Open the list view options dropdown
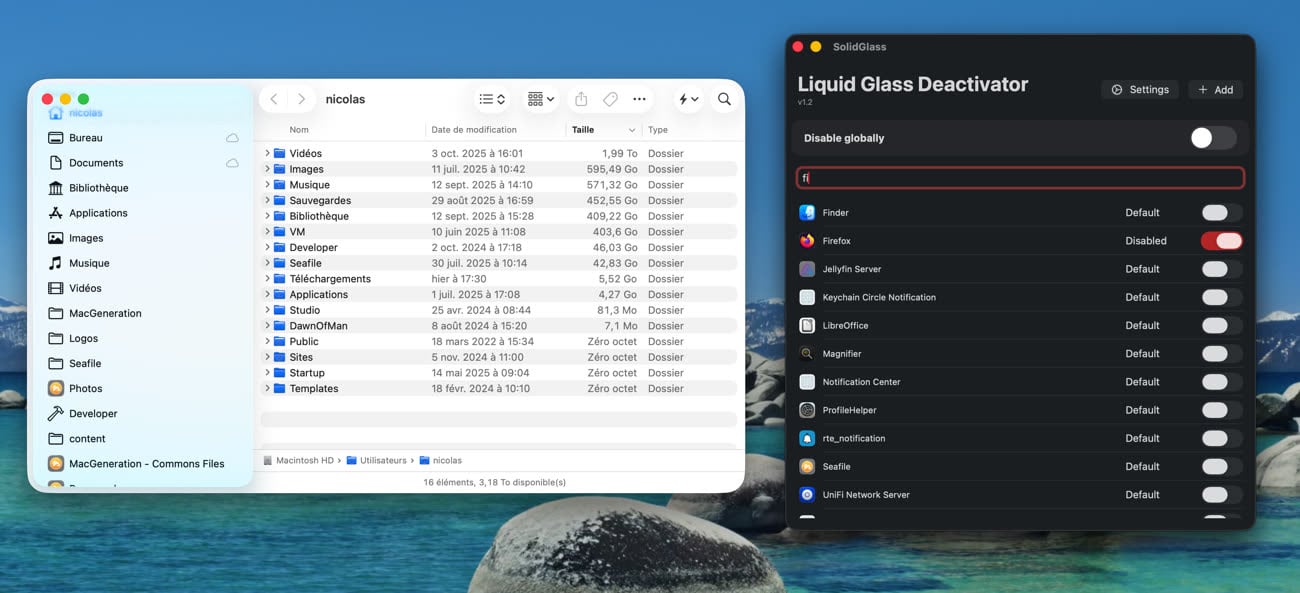This screenshot has height=593, width=1300. [492, 99]
